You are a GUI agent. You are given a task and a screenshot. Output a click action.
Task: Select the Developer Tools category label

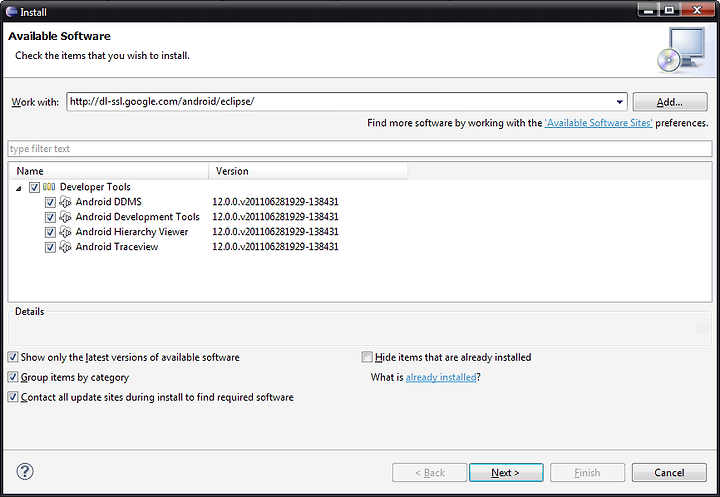(95, 187)
